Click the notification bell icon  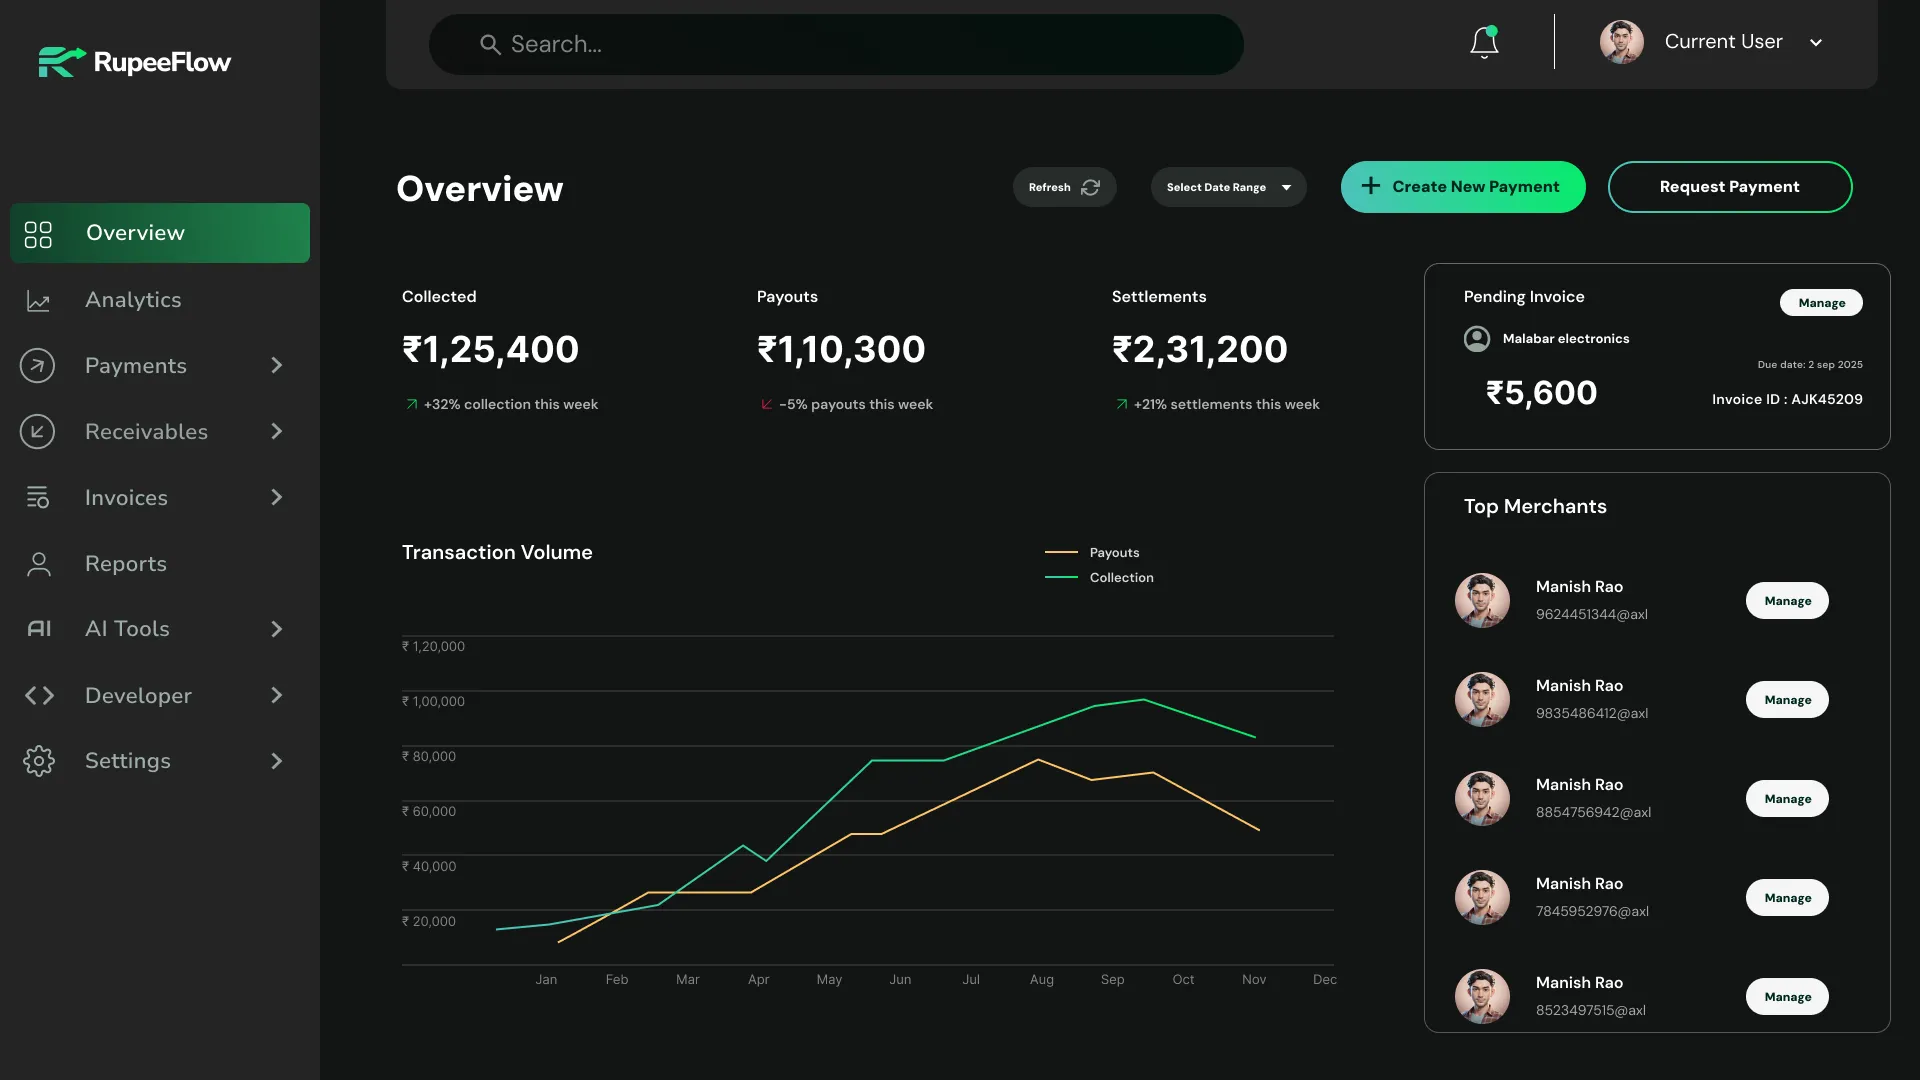point(1484,43)
